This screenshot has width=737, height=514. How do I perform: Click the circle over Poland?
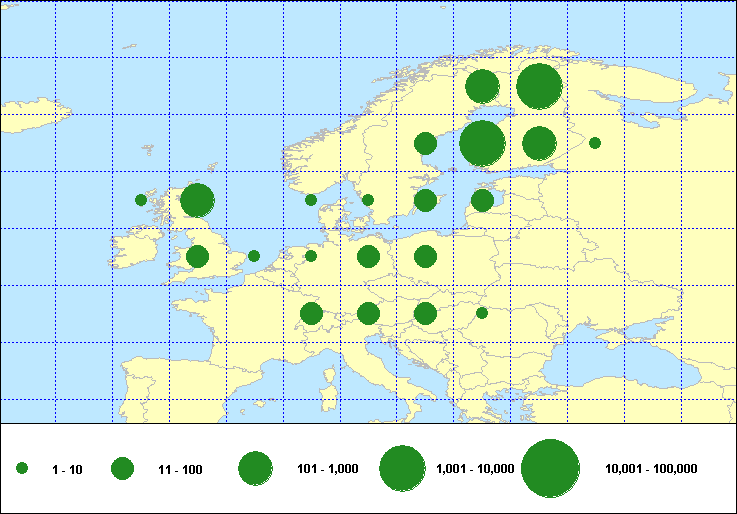click(x=425, y=257)
